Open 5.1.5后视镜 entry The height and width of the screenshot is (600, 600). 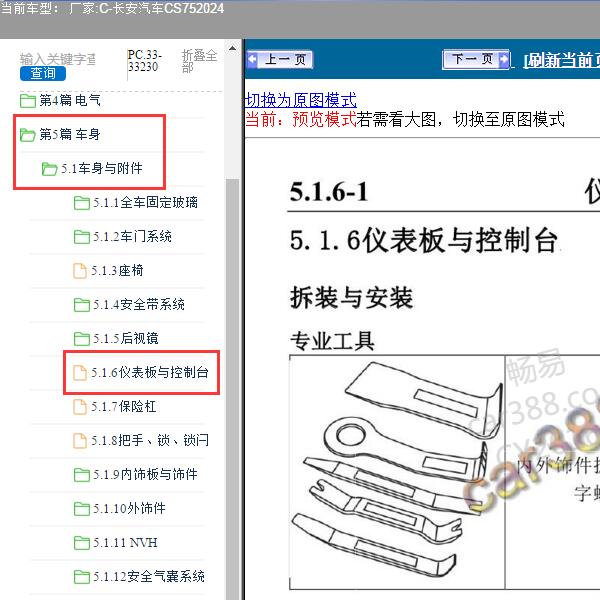[126, 339]
